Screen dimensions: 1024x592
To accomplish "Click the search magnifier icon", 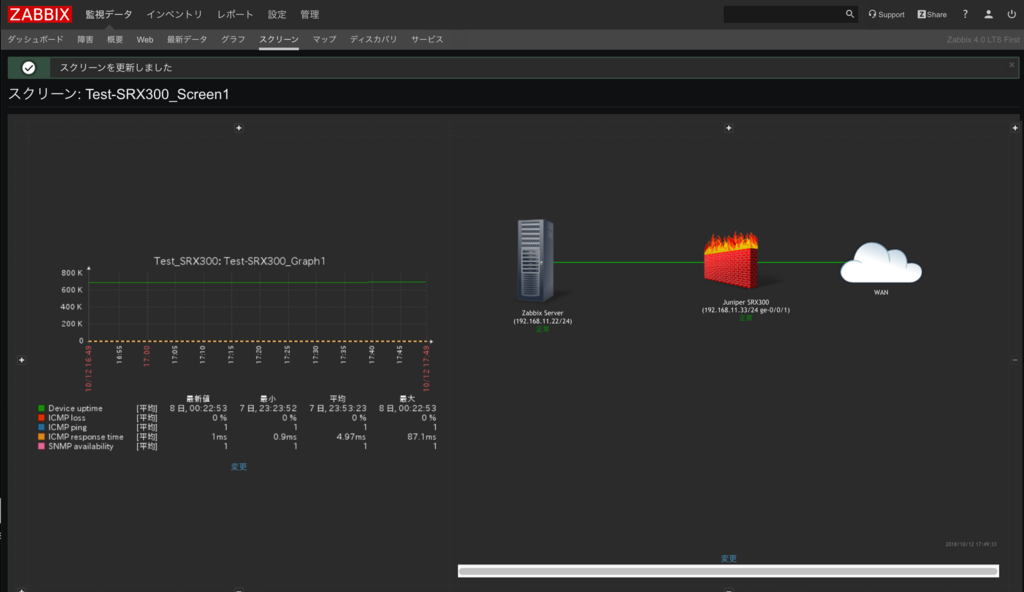I will (850, 14).
